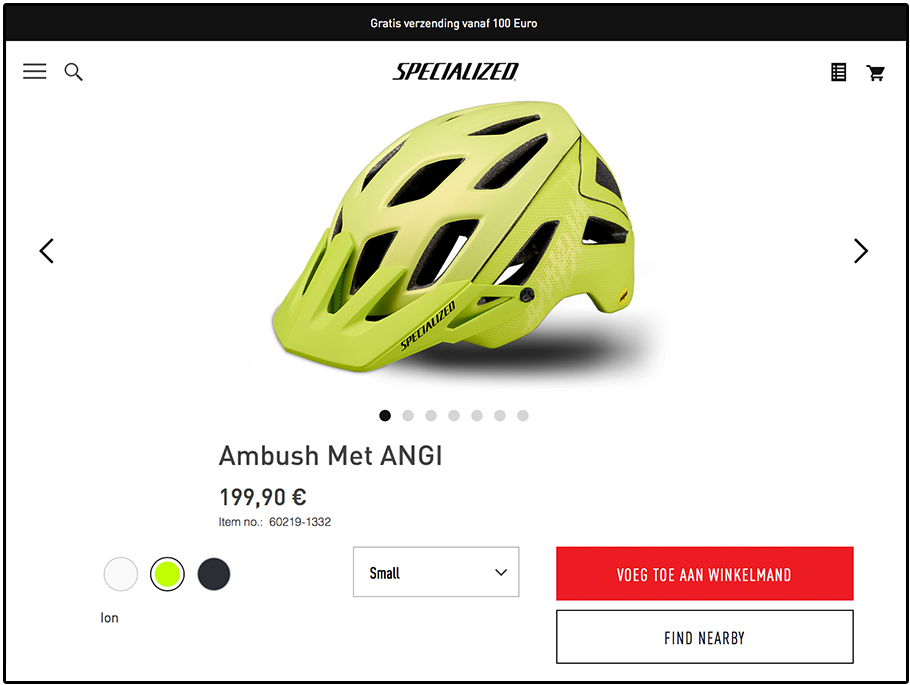Screen dimensions: 910x685
Task: Select the white helmet color
Action: click(x=121, y=574)
